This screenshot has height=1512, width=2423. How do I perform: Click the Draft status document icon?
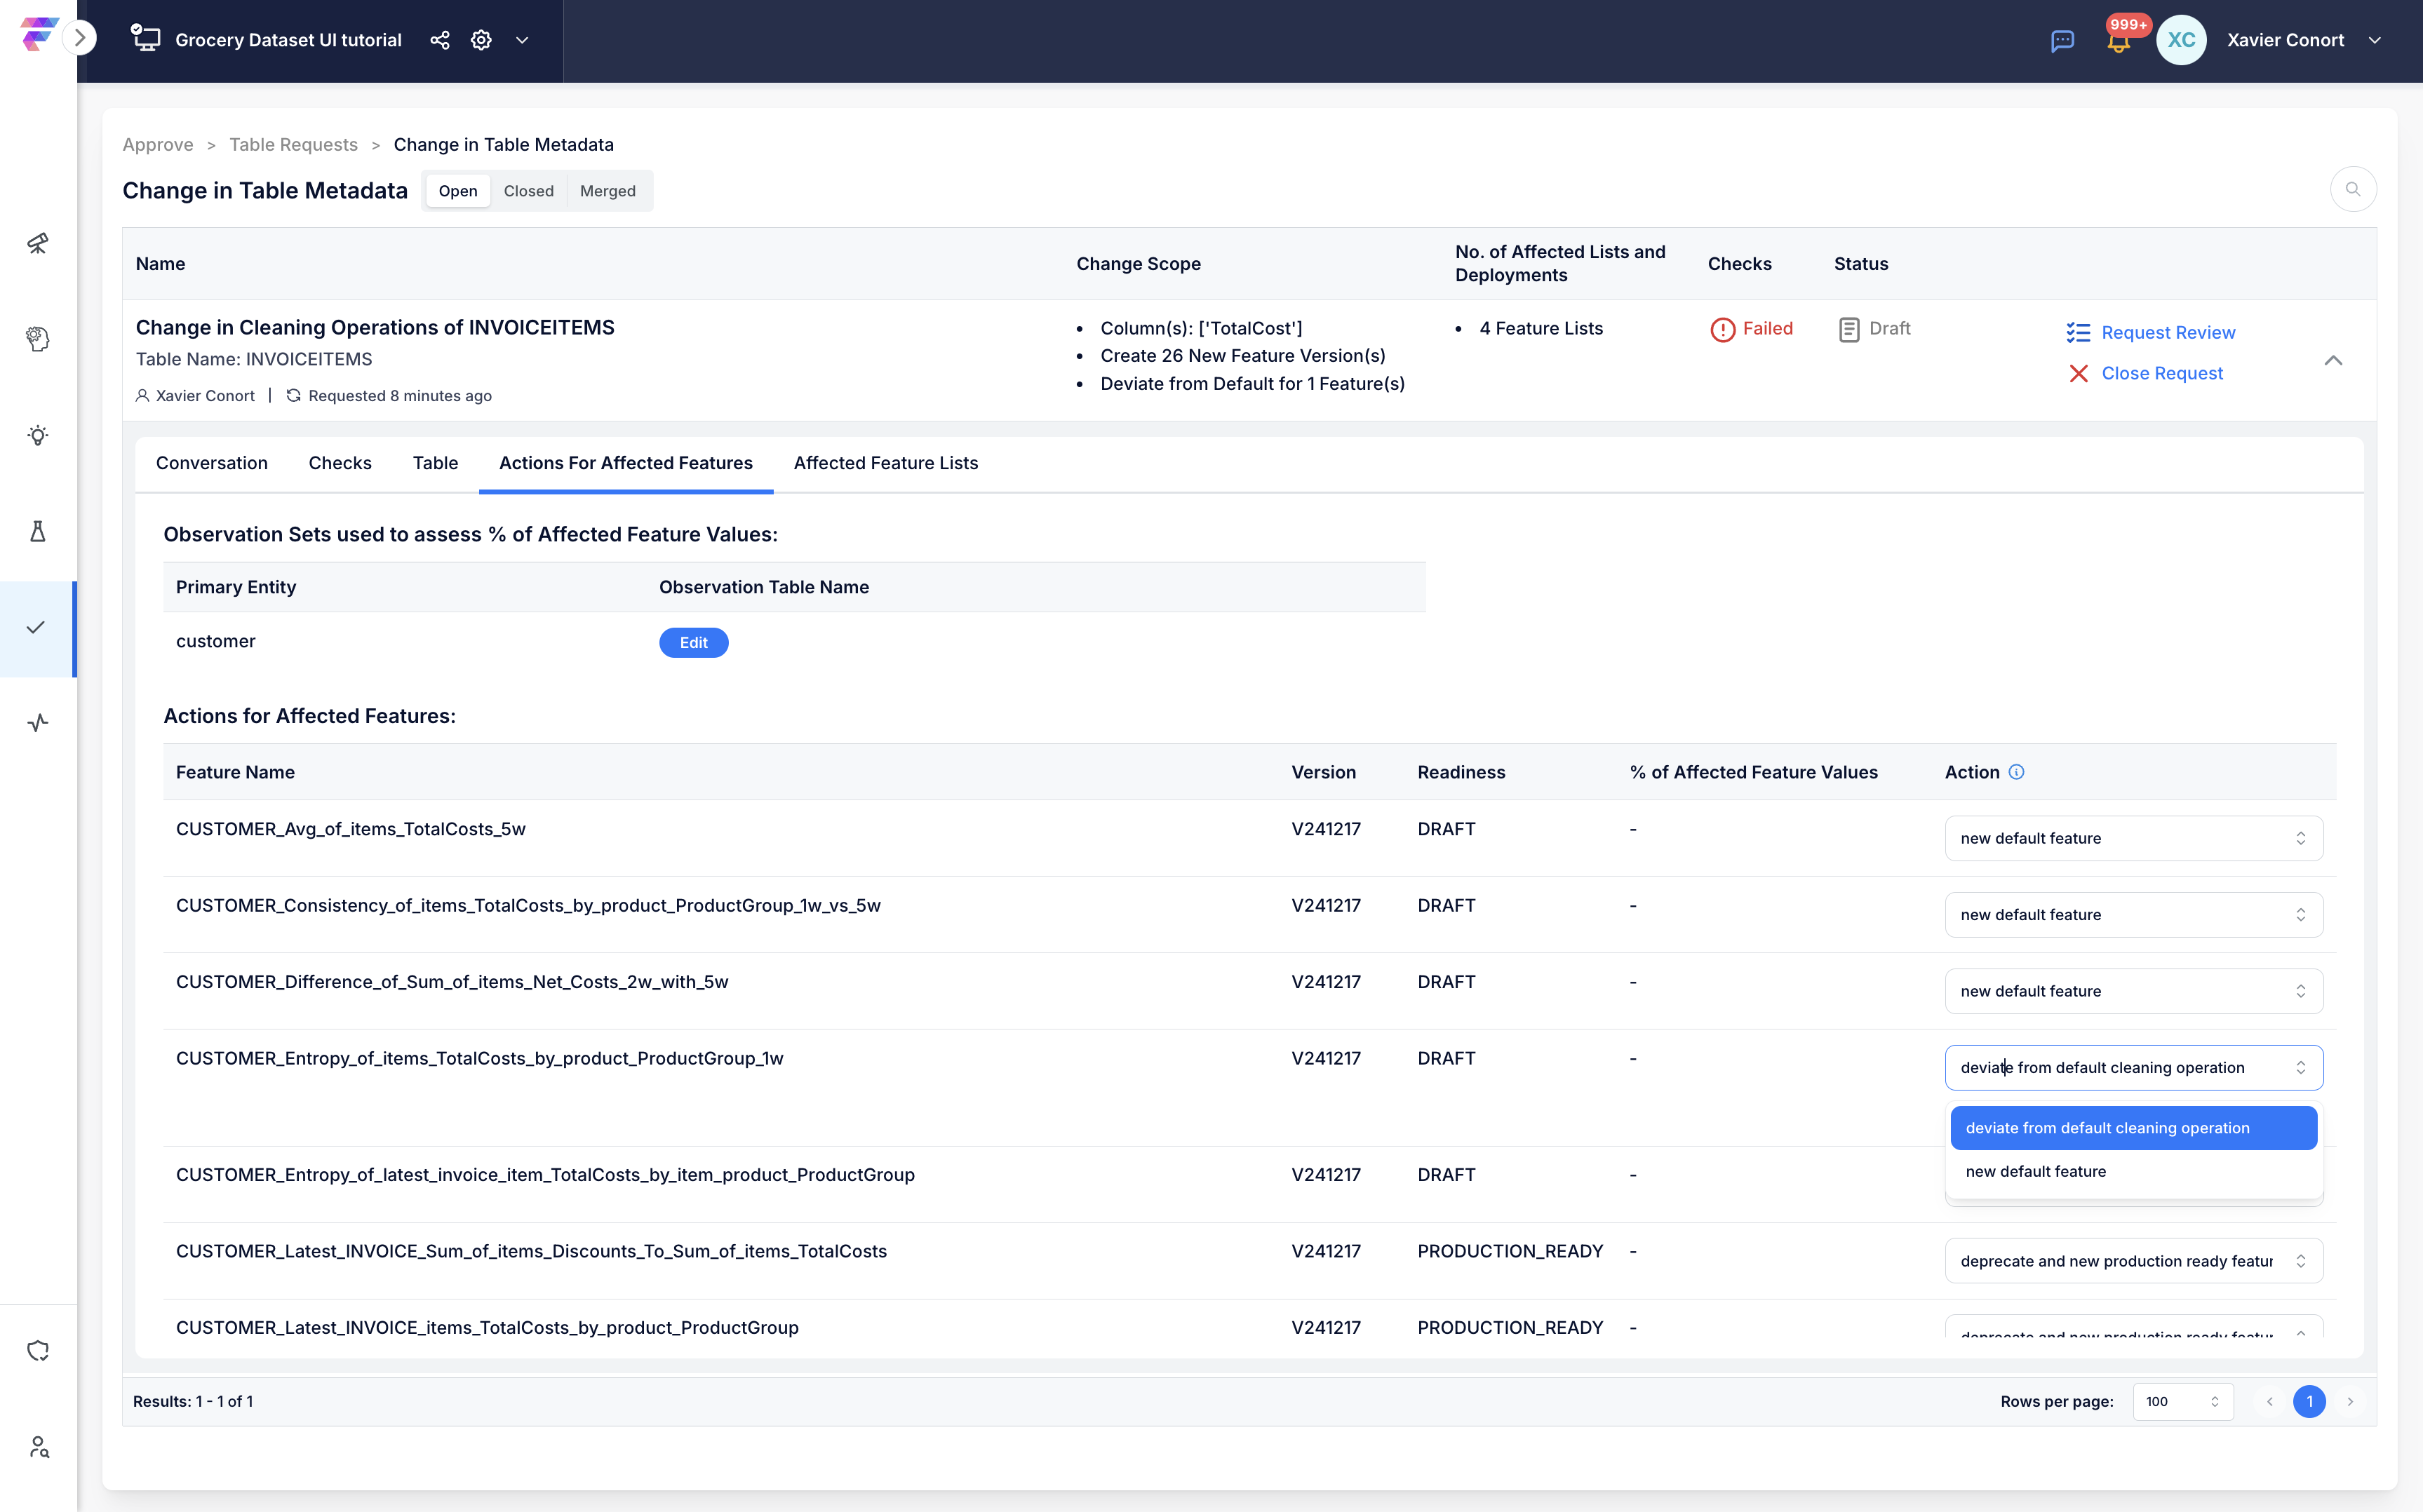click(x=1849, y=329)
